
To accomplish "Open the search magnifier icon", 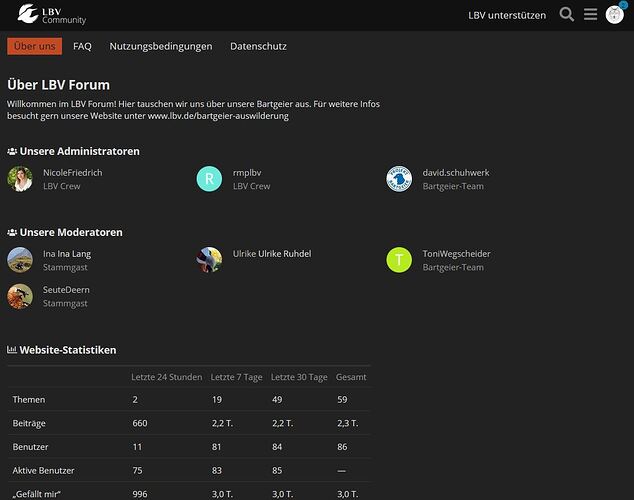I will [566, 15].
